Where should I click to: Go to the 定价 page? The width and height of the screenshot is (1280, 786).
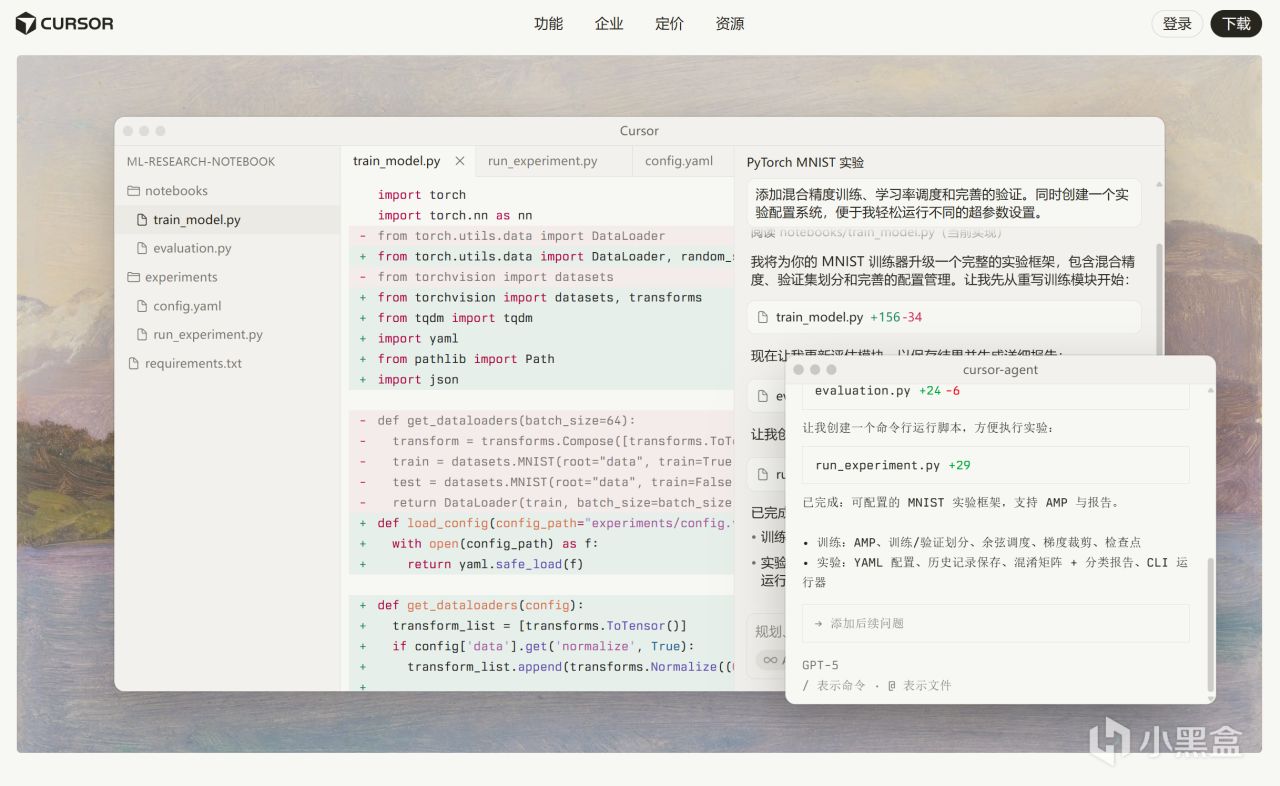[x=669, y=24]
